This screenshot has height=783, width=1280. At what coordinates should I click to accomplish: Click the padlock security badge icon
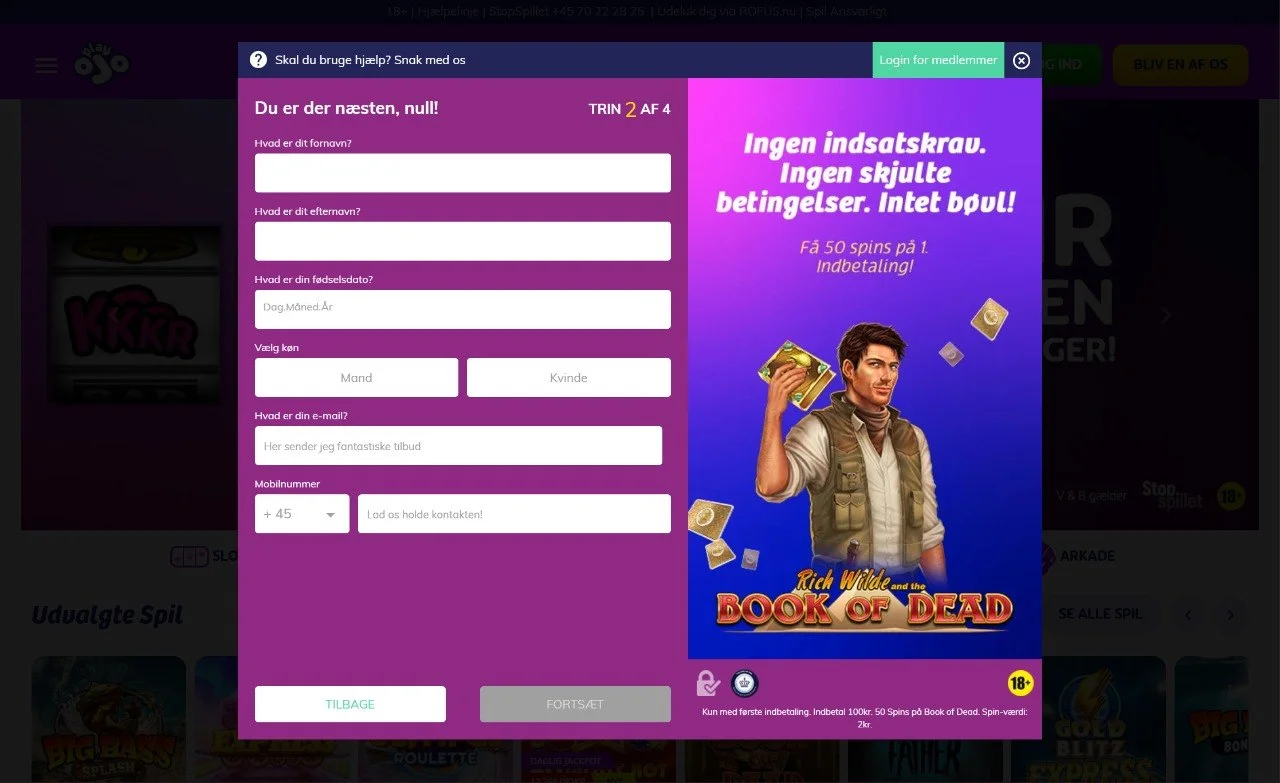click(x=708, y=683)
